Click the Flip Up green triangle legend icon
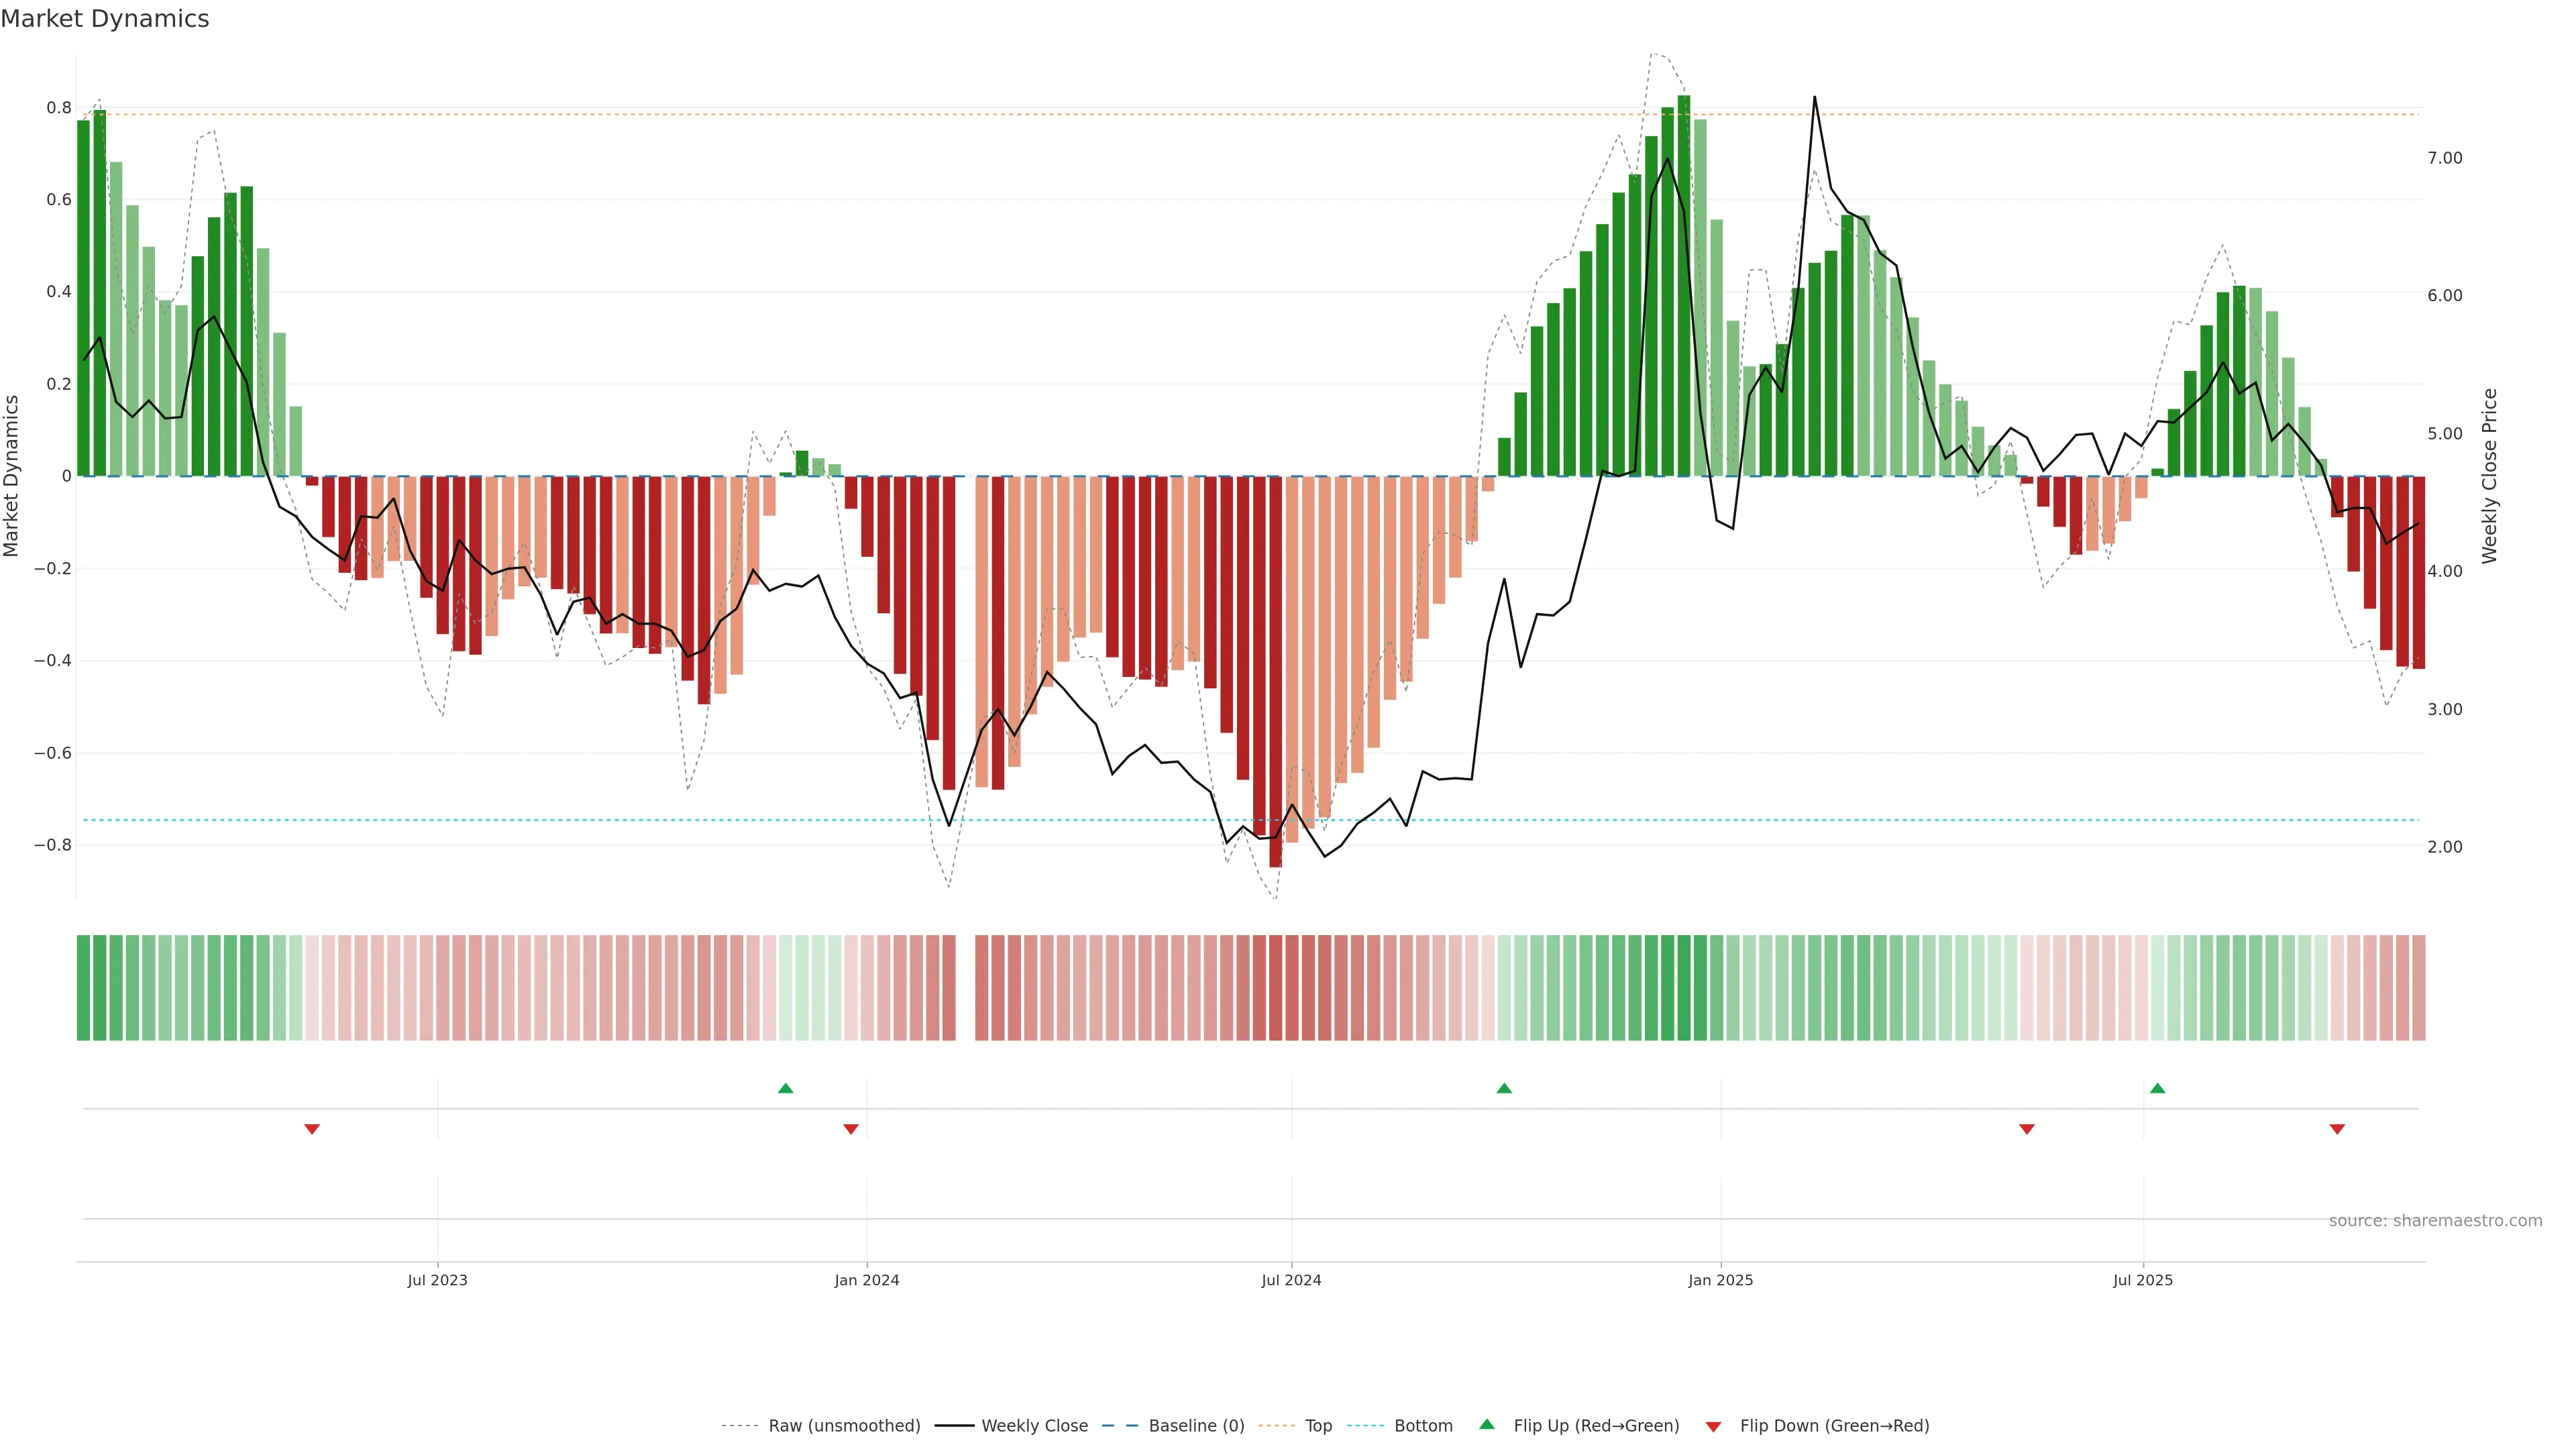 coord(1487,1425)
